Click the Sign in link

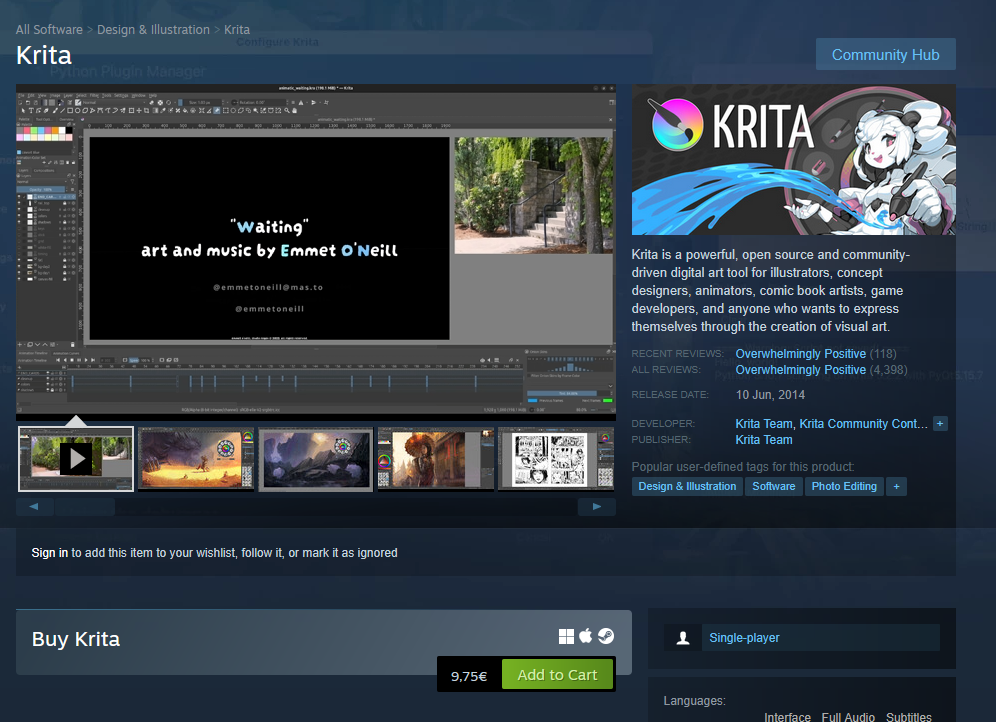pos(50,553)
